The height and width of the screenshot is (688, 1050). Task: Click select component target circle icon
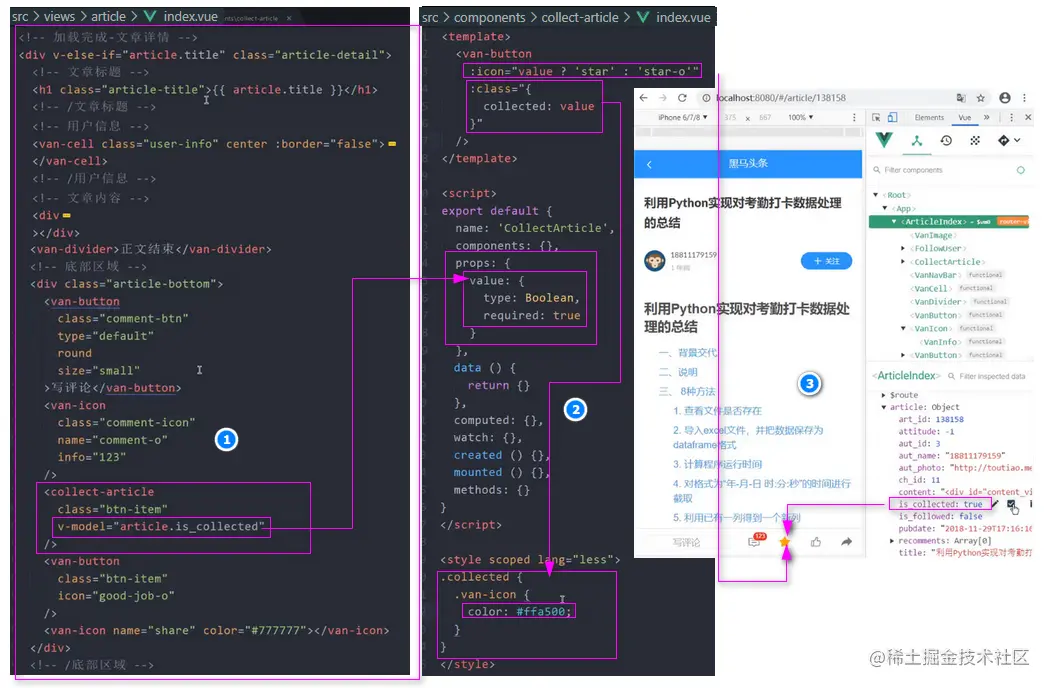(1021, 170)
